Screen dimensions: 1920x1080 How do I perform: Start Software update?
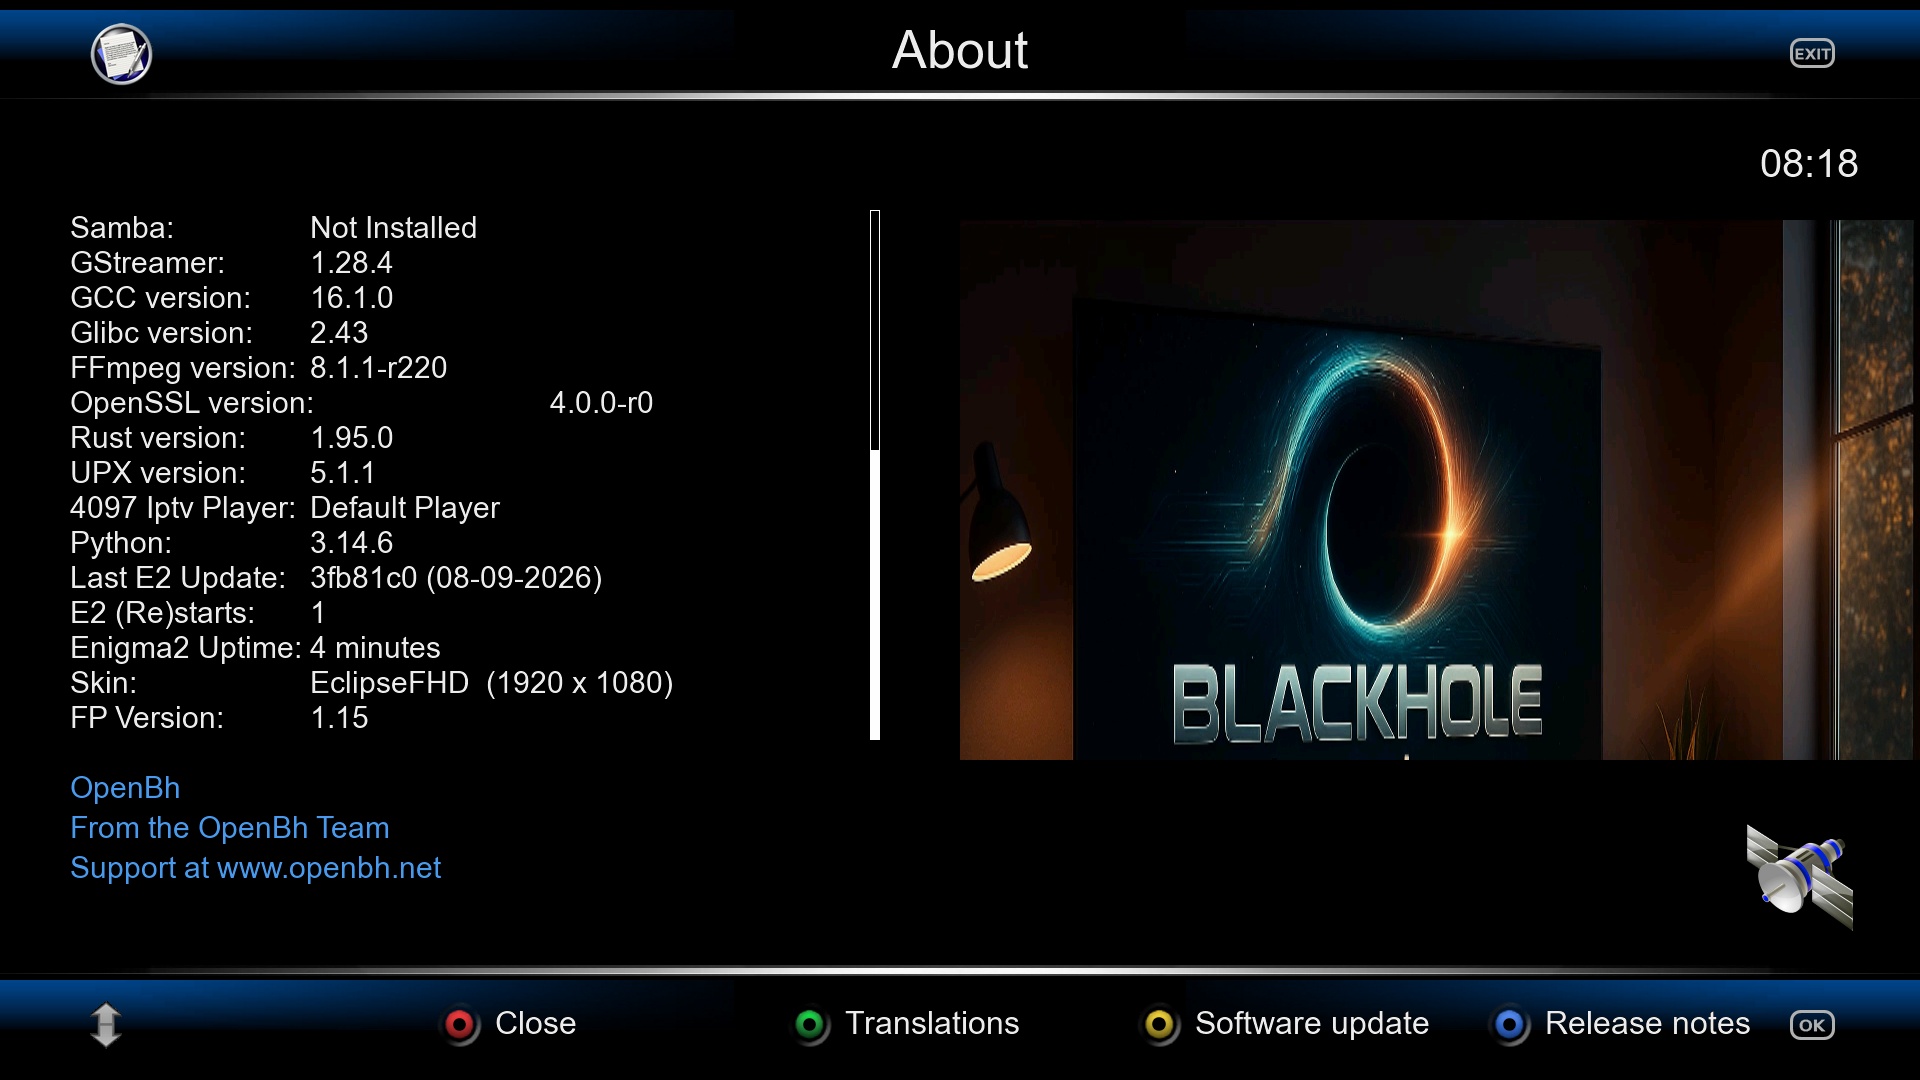[1312, 1024]
